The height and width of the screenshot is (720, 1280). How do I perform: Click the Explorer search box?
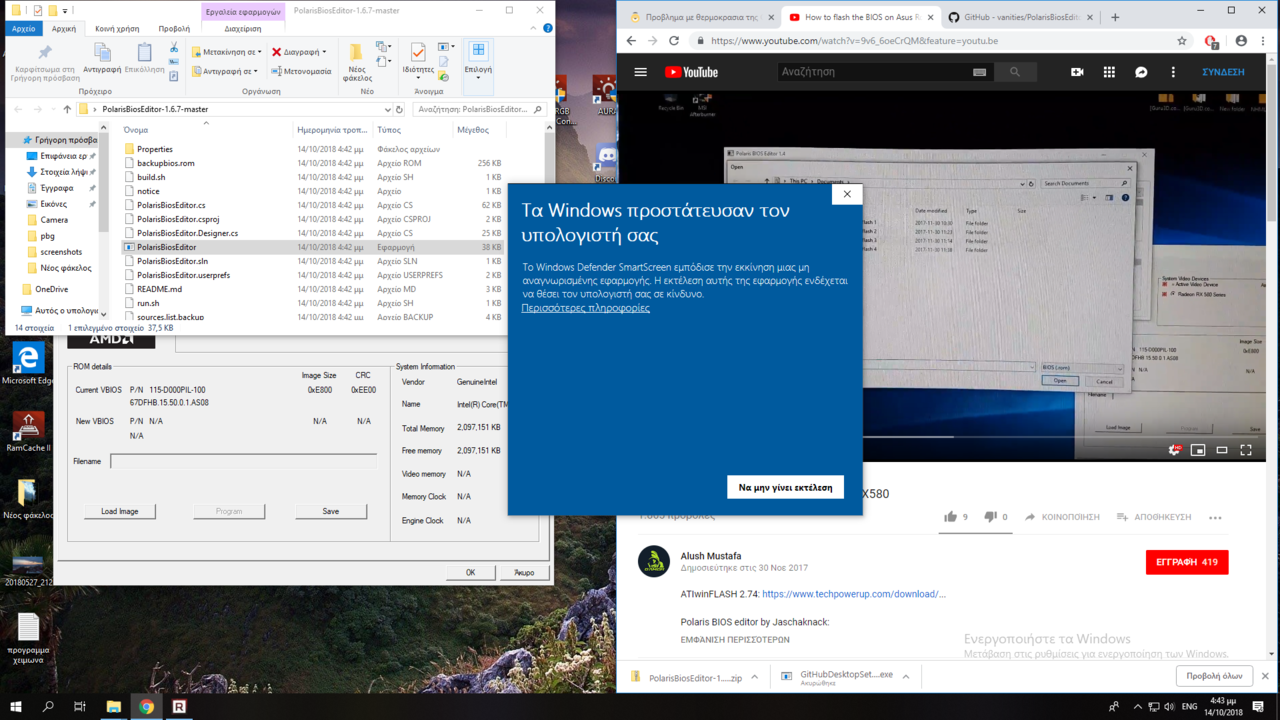click(x=480, y=109)
